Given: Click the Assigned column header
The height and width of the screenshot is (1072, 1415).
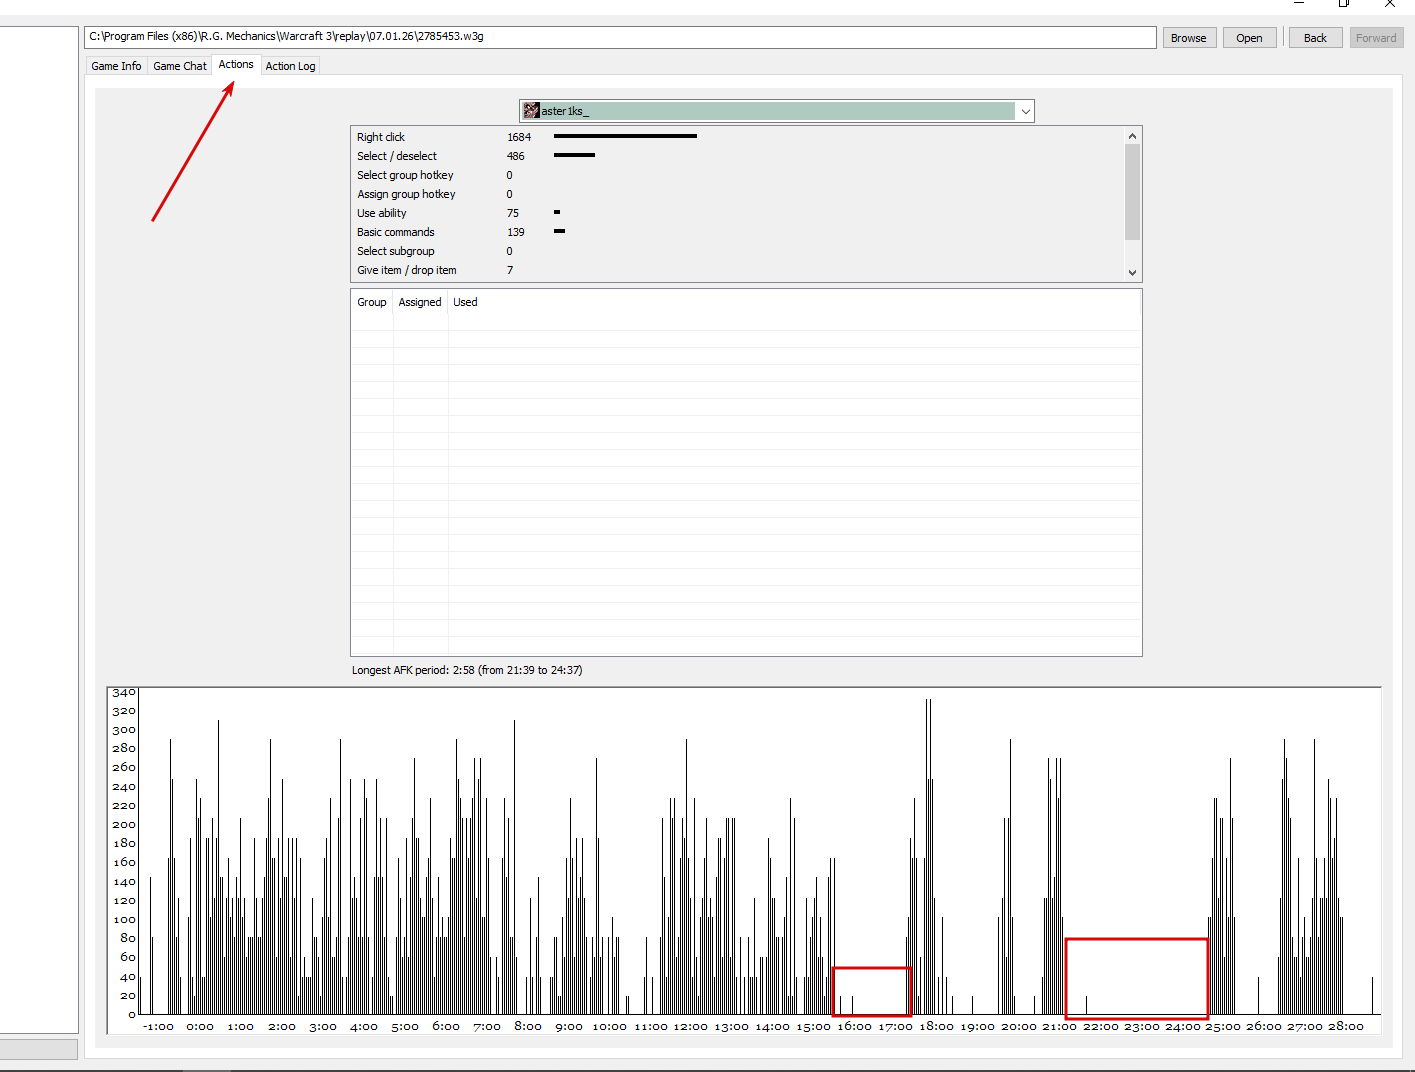Looking at the screenshot, I should (x=420, y=302).
